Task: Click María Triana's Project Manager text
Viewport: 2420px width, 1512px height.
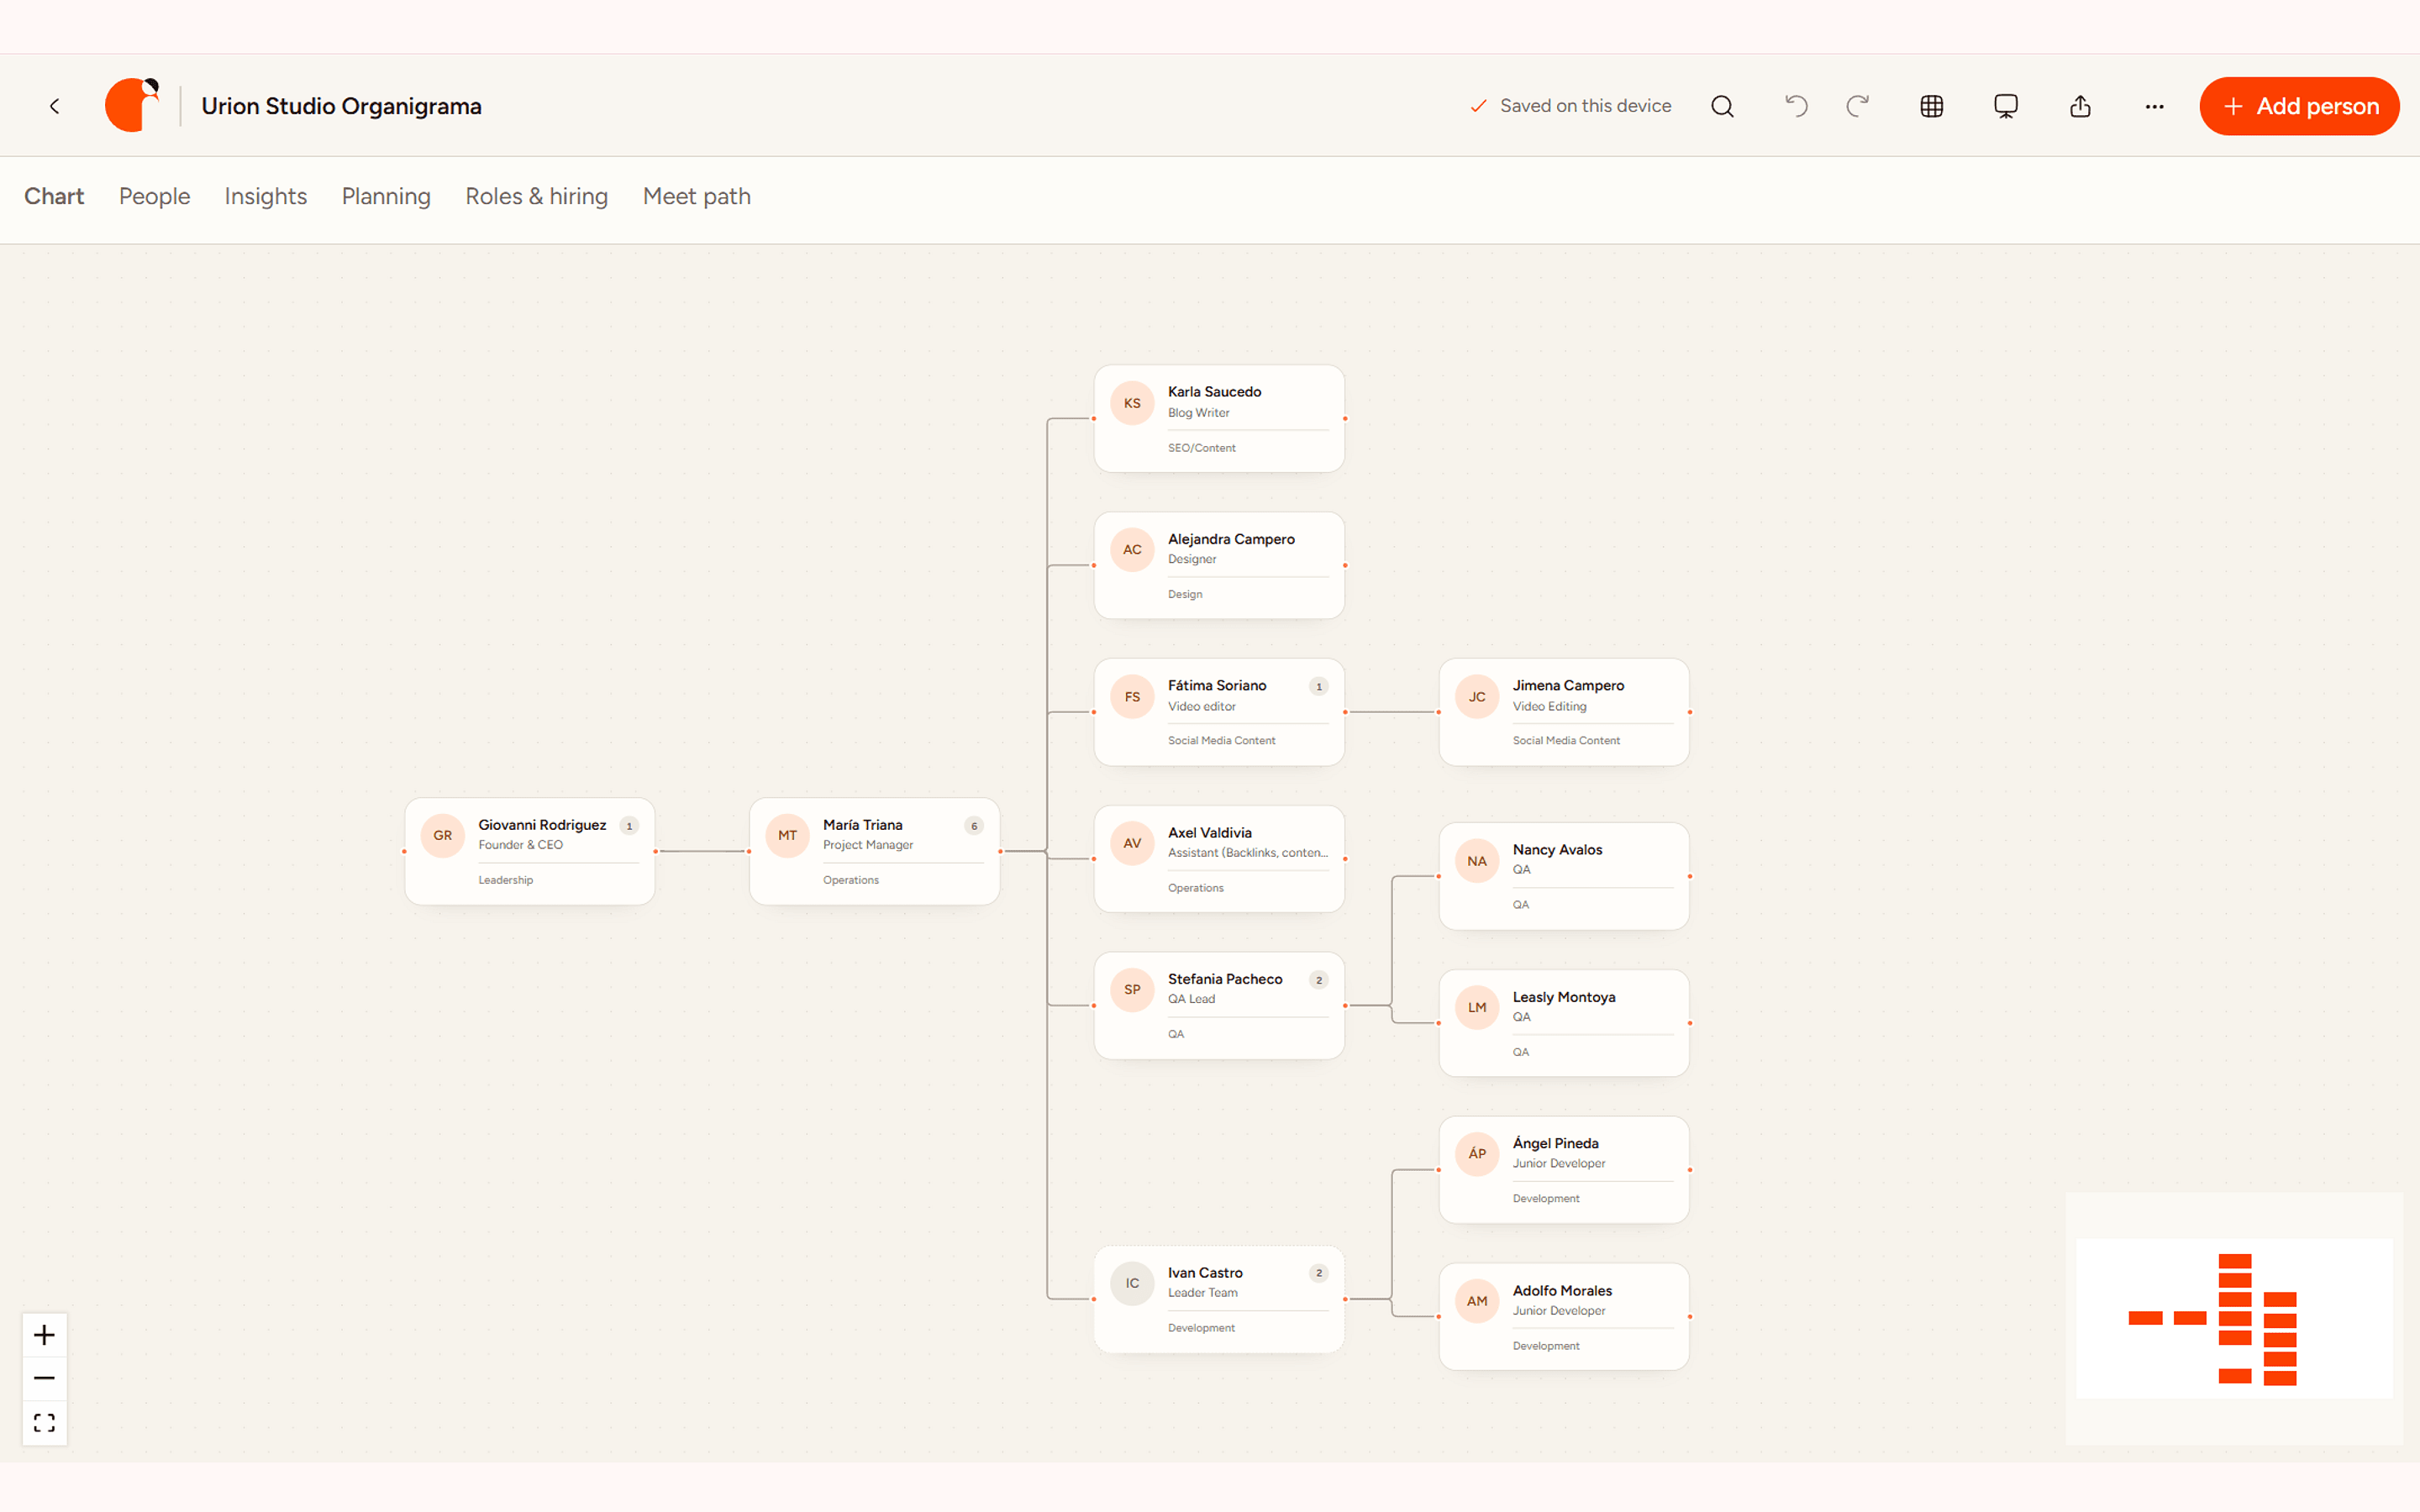Action: coord(868,845)
